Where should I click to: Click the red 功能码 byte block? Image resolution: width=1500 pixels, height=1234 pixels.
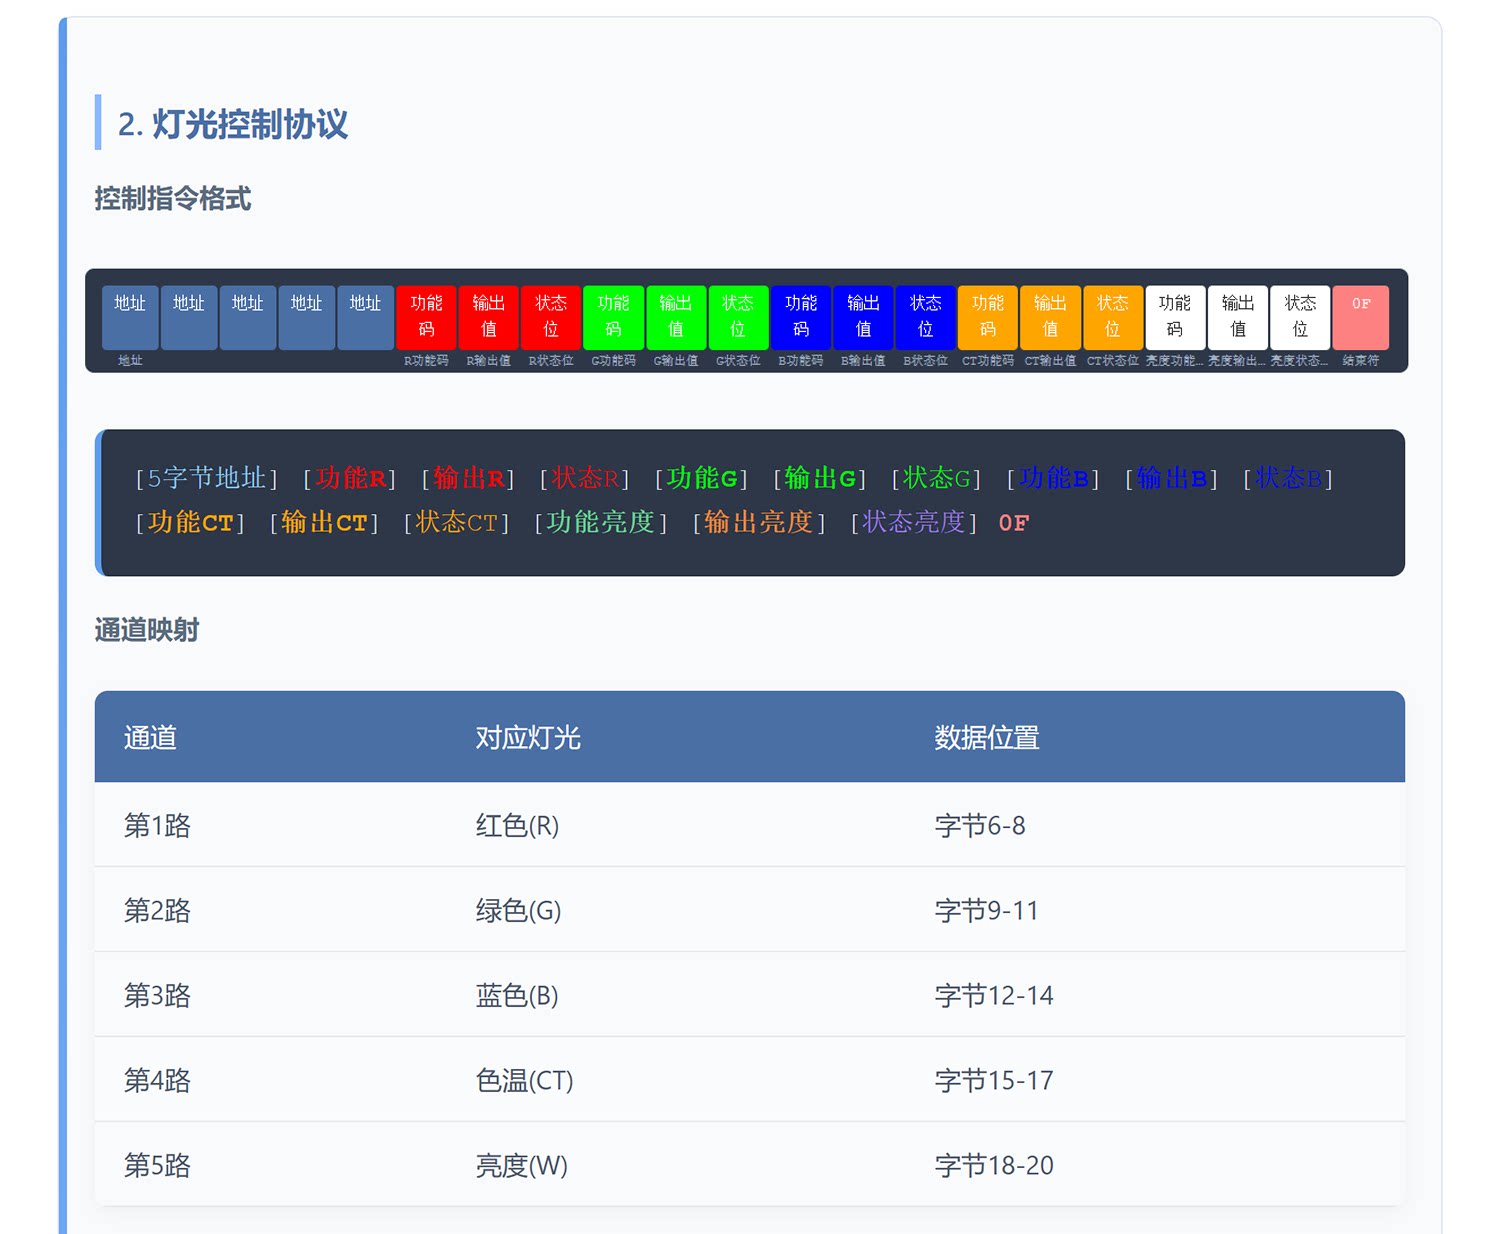tap(426, 317)
